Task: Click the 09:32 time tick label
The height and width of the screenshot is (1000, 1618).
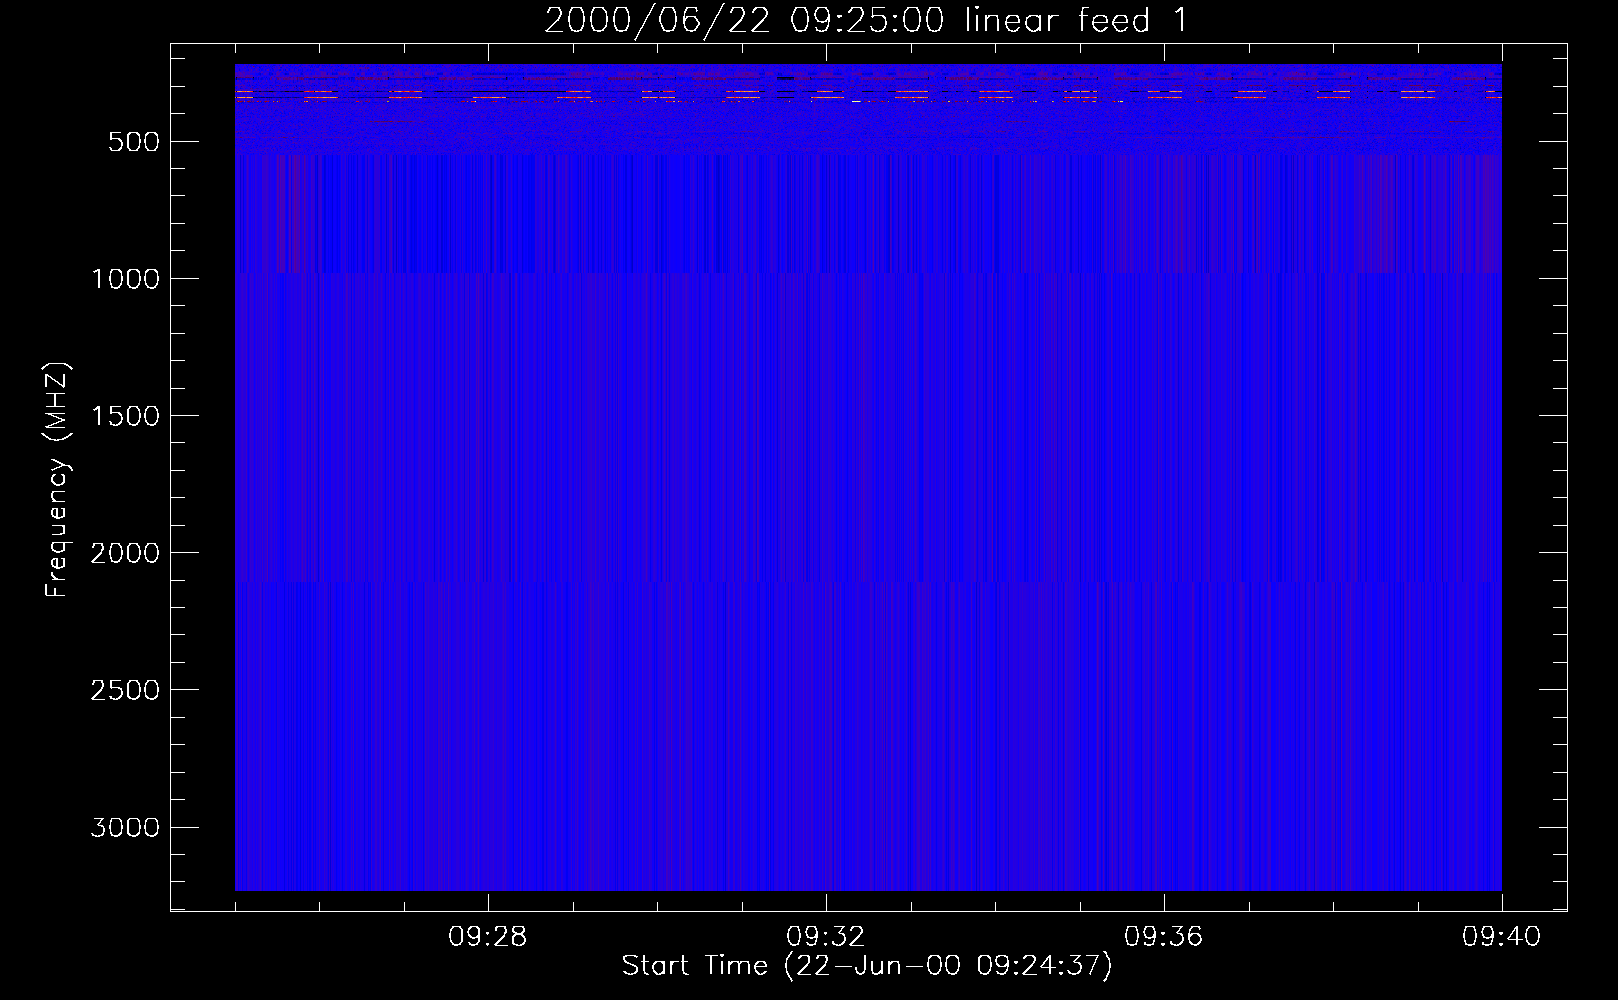Action: click(x=826, y=937)
